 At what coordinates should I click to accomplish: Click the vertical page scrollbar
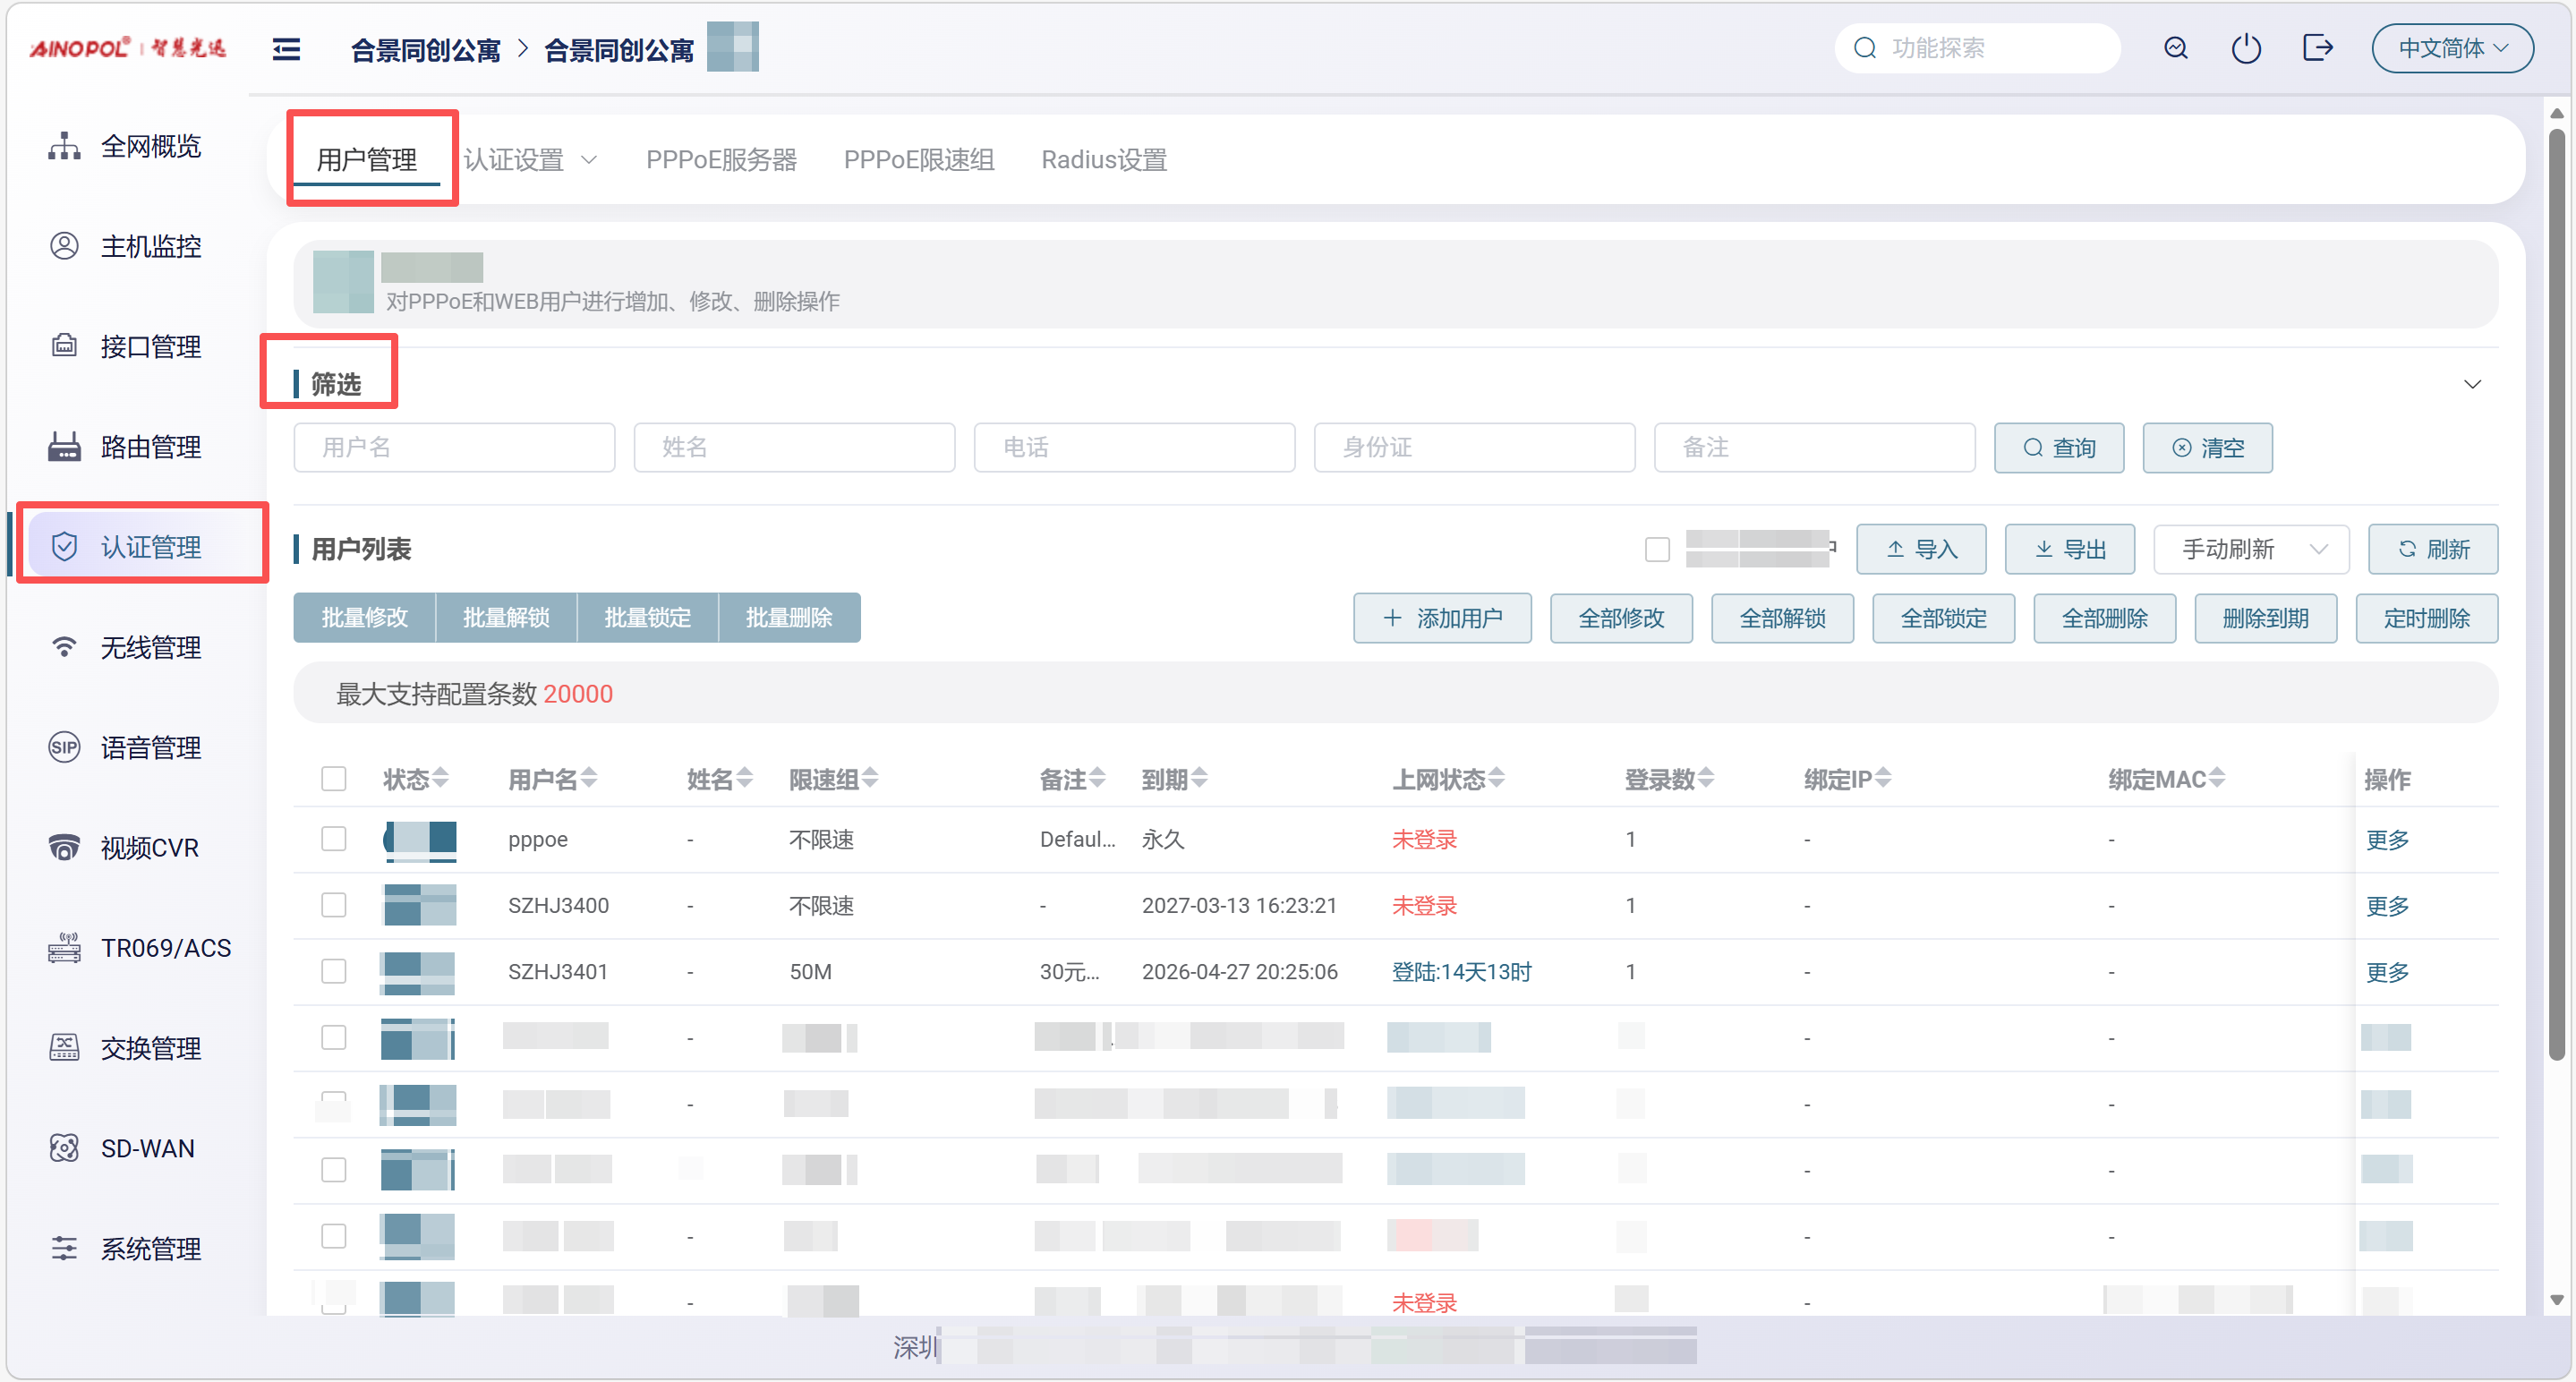coord(2556,600)
